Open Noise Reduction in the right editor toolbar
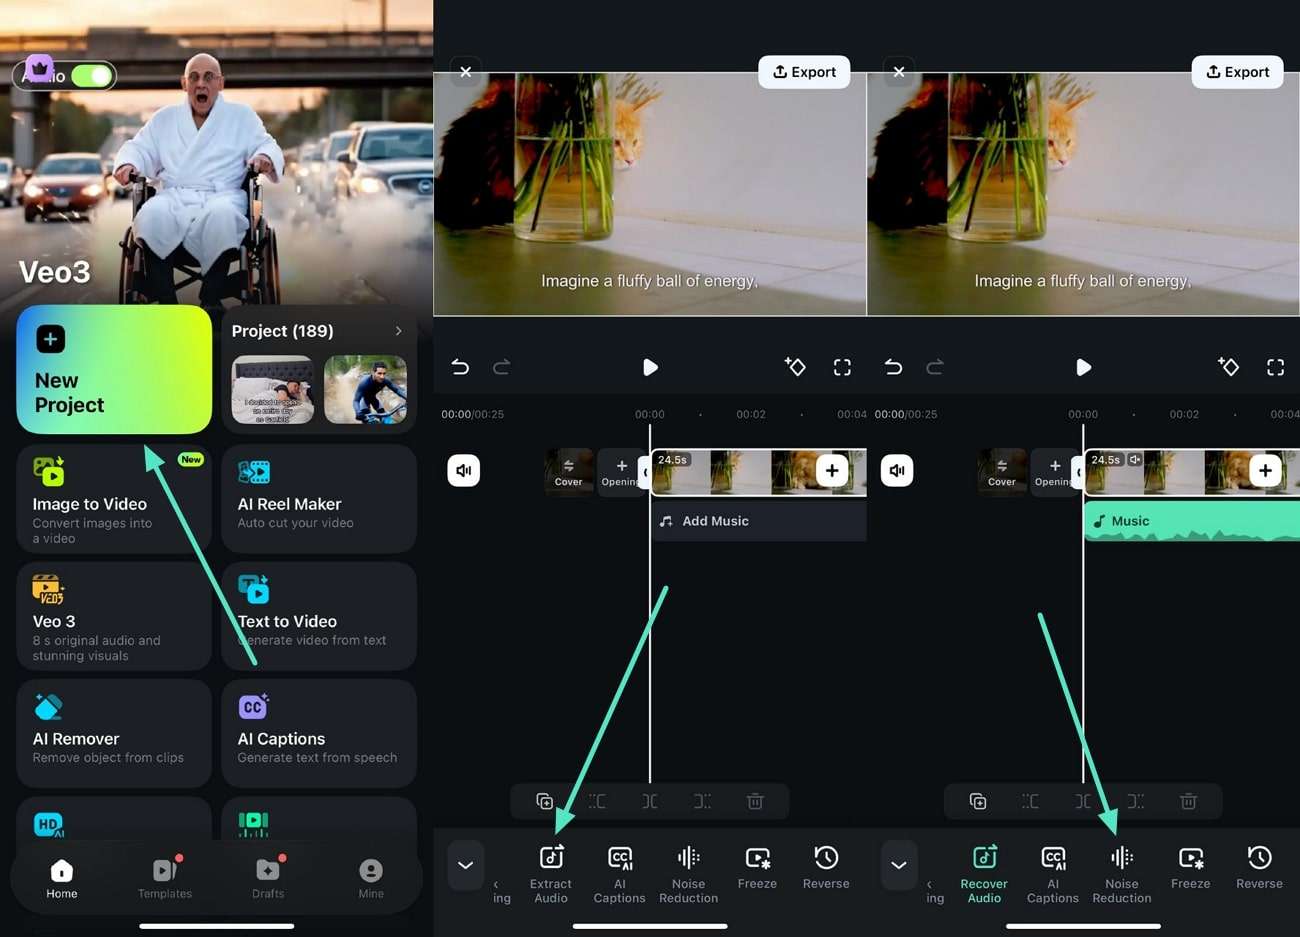The width and height of the screenshot is (1300, 937). pyautogui.click(x=1122, y=874)
